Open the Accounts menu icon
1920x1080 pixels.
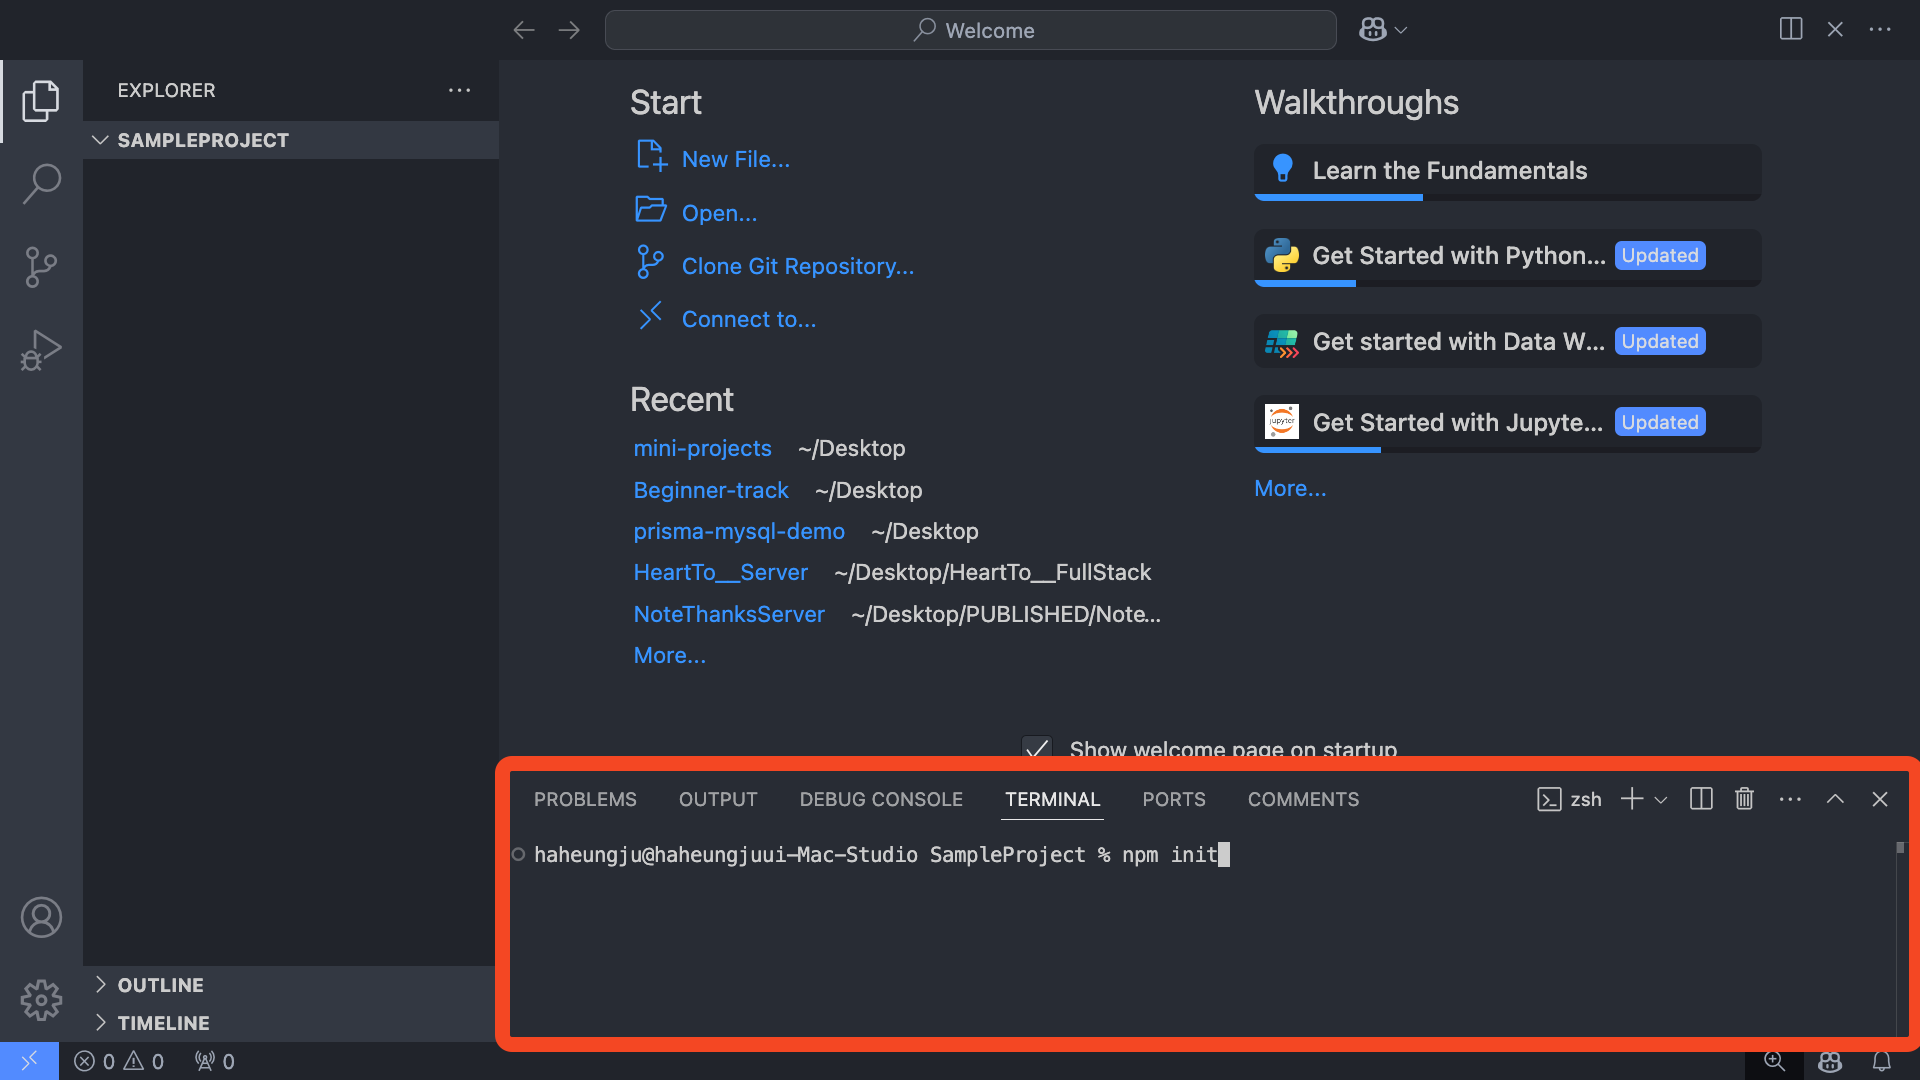click(x=41, y=917)
